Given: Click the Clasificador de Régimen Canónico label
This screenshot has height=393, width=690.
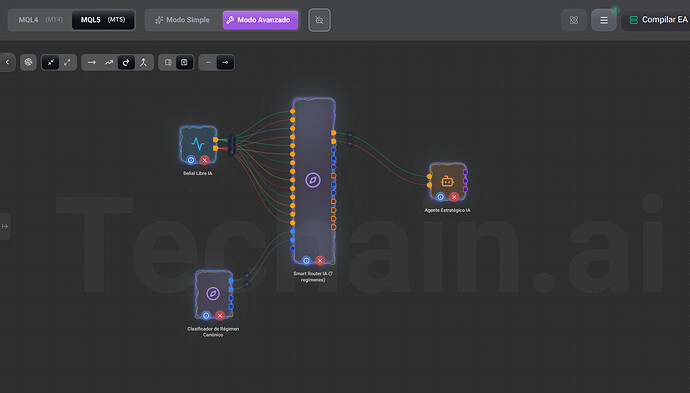Looking at the screenshot, I should tap(213, 332).
